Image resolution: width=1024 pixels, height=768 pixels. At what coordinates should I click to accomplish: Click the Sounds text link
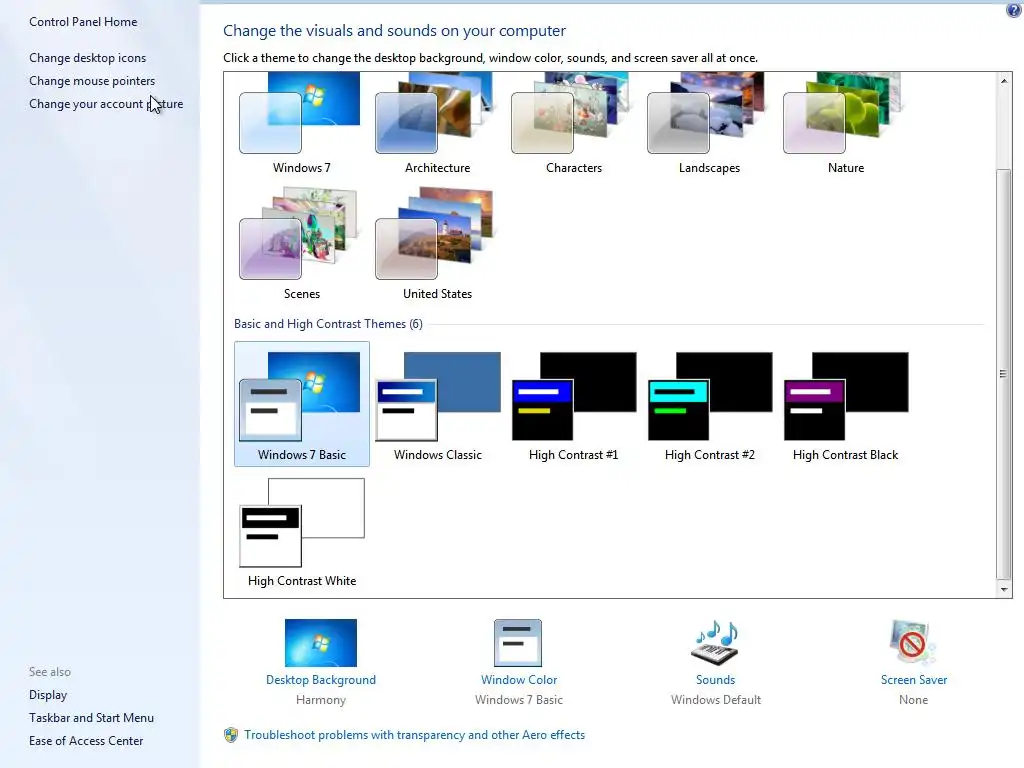point(715,680)
